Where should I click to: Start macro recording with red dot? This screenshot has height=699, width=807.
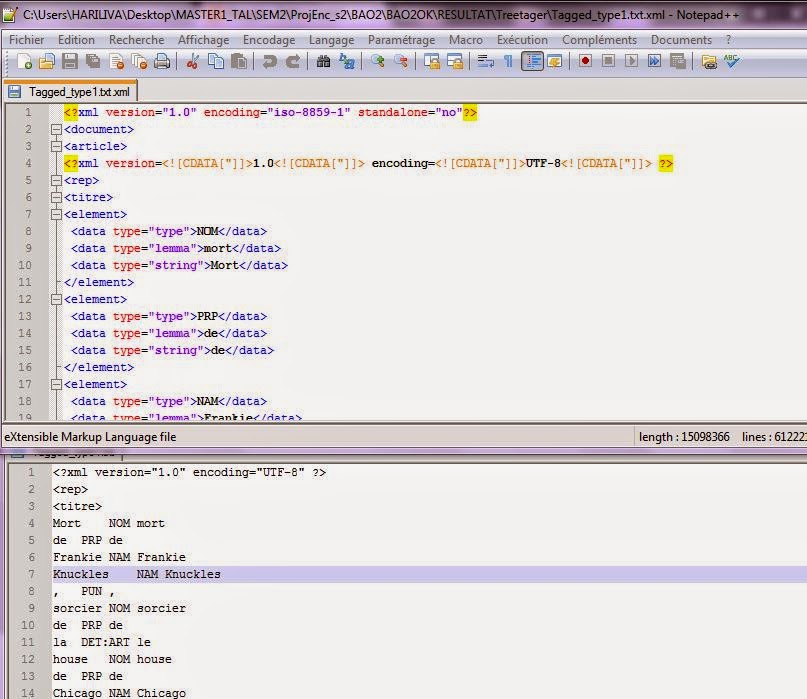(585, 61)
